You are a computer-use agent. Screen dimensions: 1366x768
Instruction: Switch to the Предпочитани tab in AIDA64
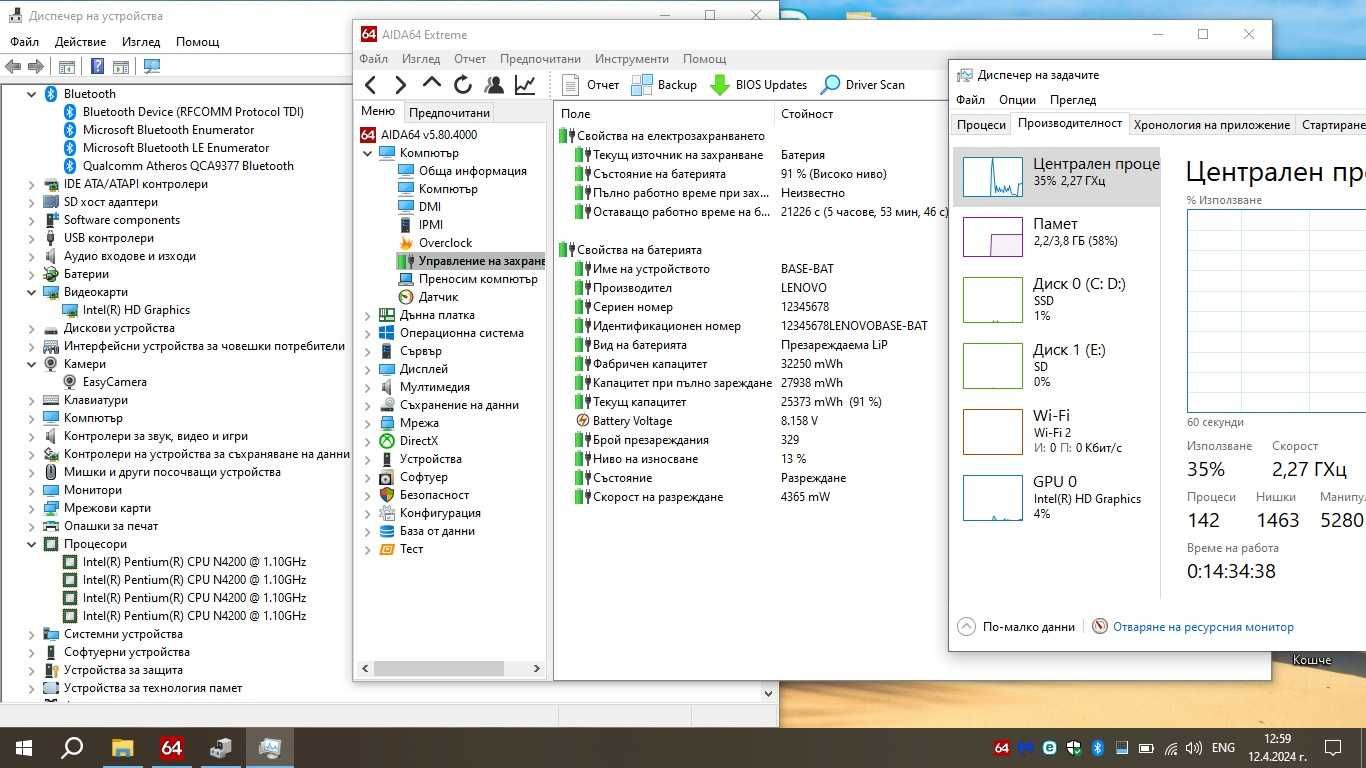(449, 113)
